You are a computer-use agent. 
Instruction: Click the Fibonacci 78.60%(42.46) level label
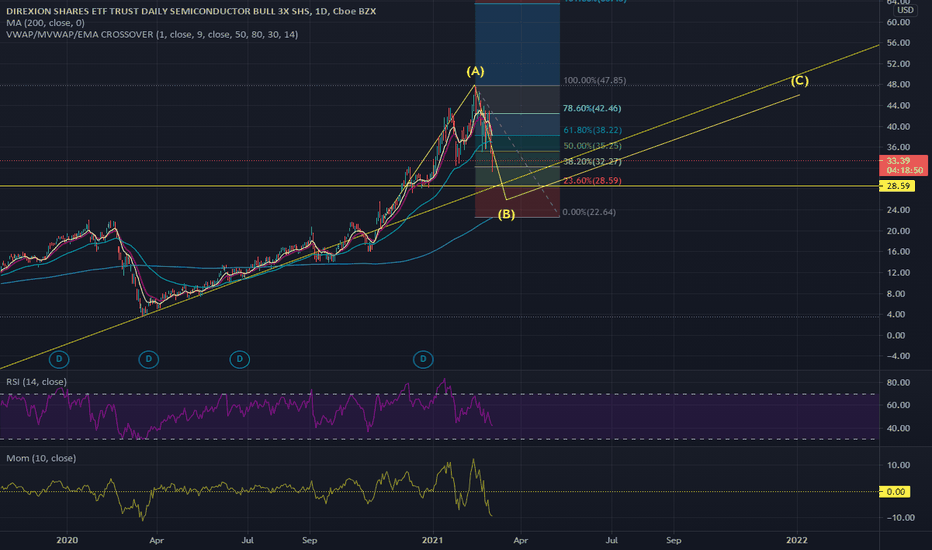click(x=592, y=108)
